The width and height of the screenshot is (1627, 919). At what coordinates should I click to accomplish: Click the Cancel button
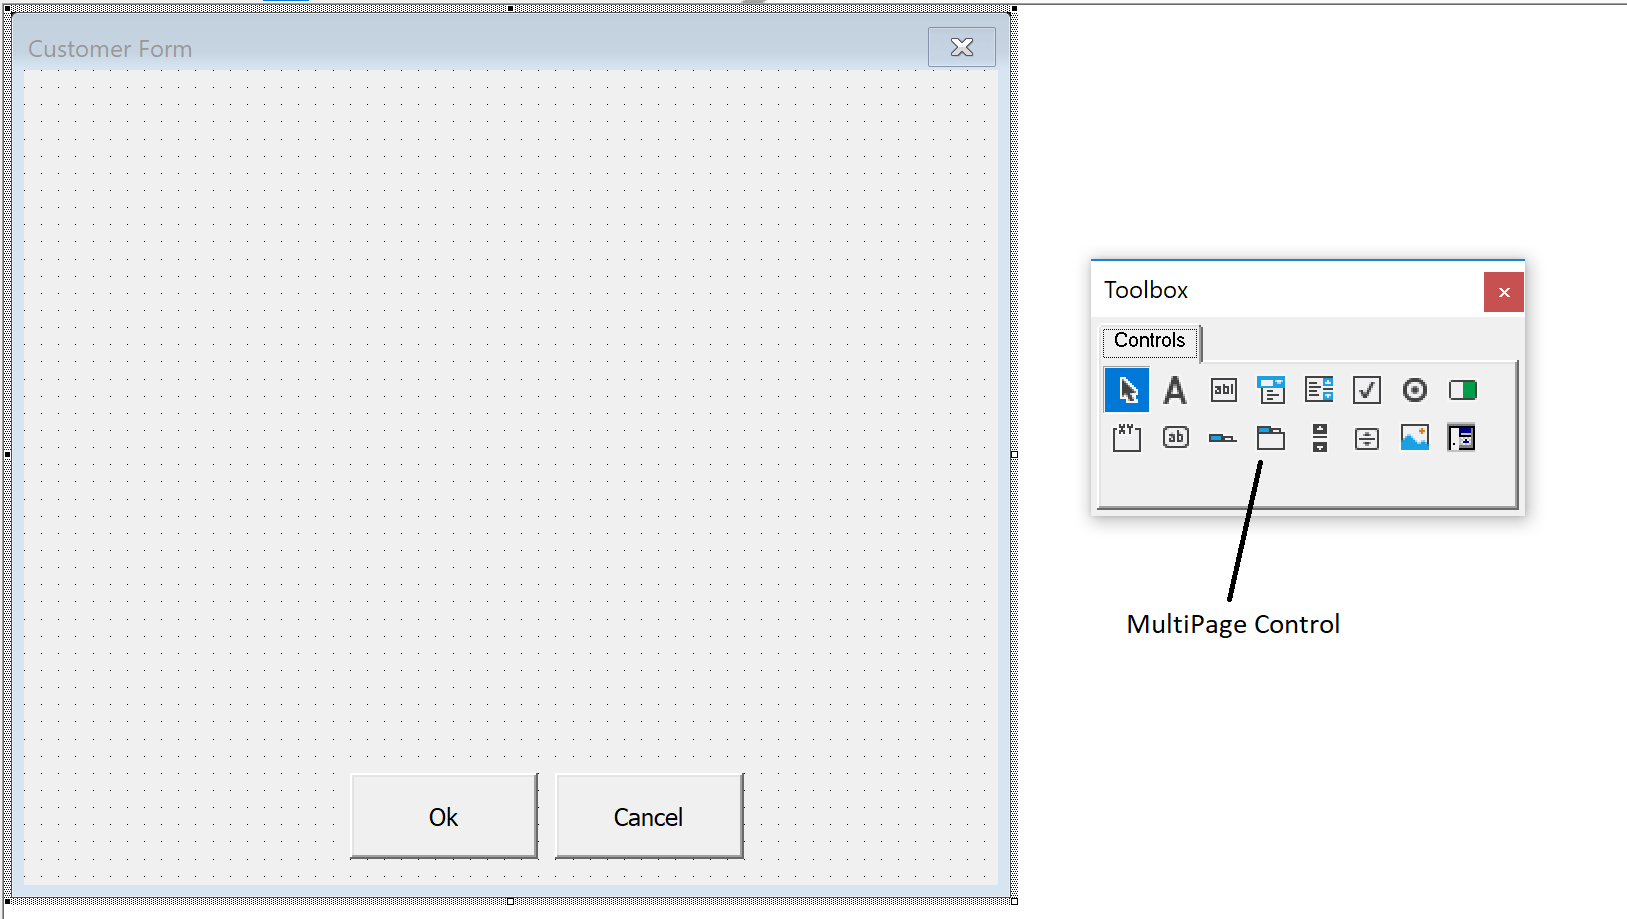click(x=647, y=816)
